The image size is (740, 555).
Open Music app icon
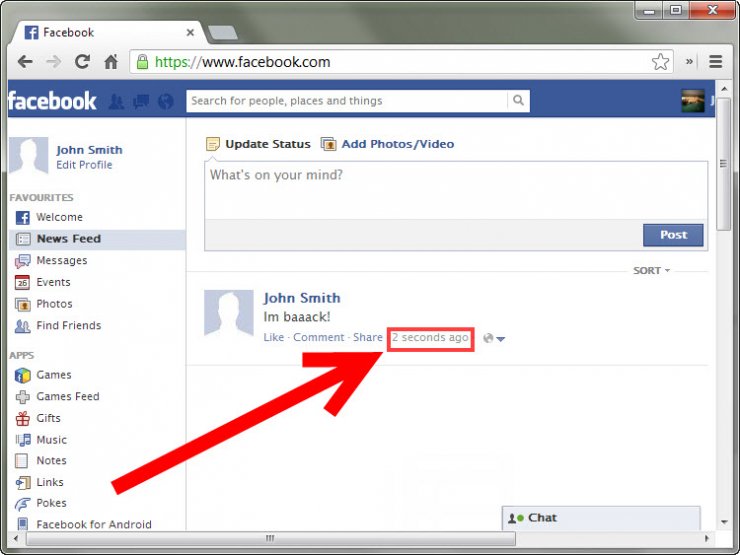click(x=23, y=440)
